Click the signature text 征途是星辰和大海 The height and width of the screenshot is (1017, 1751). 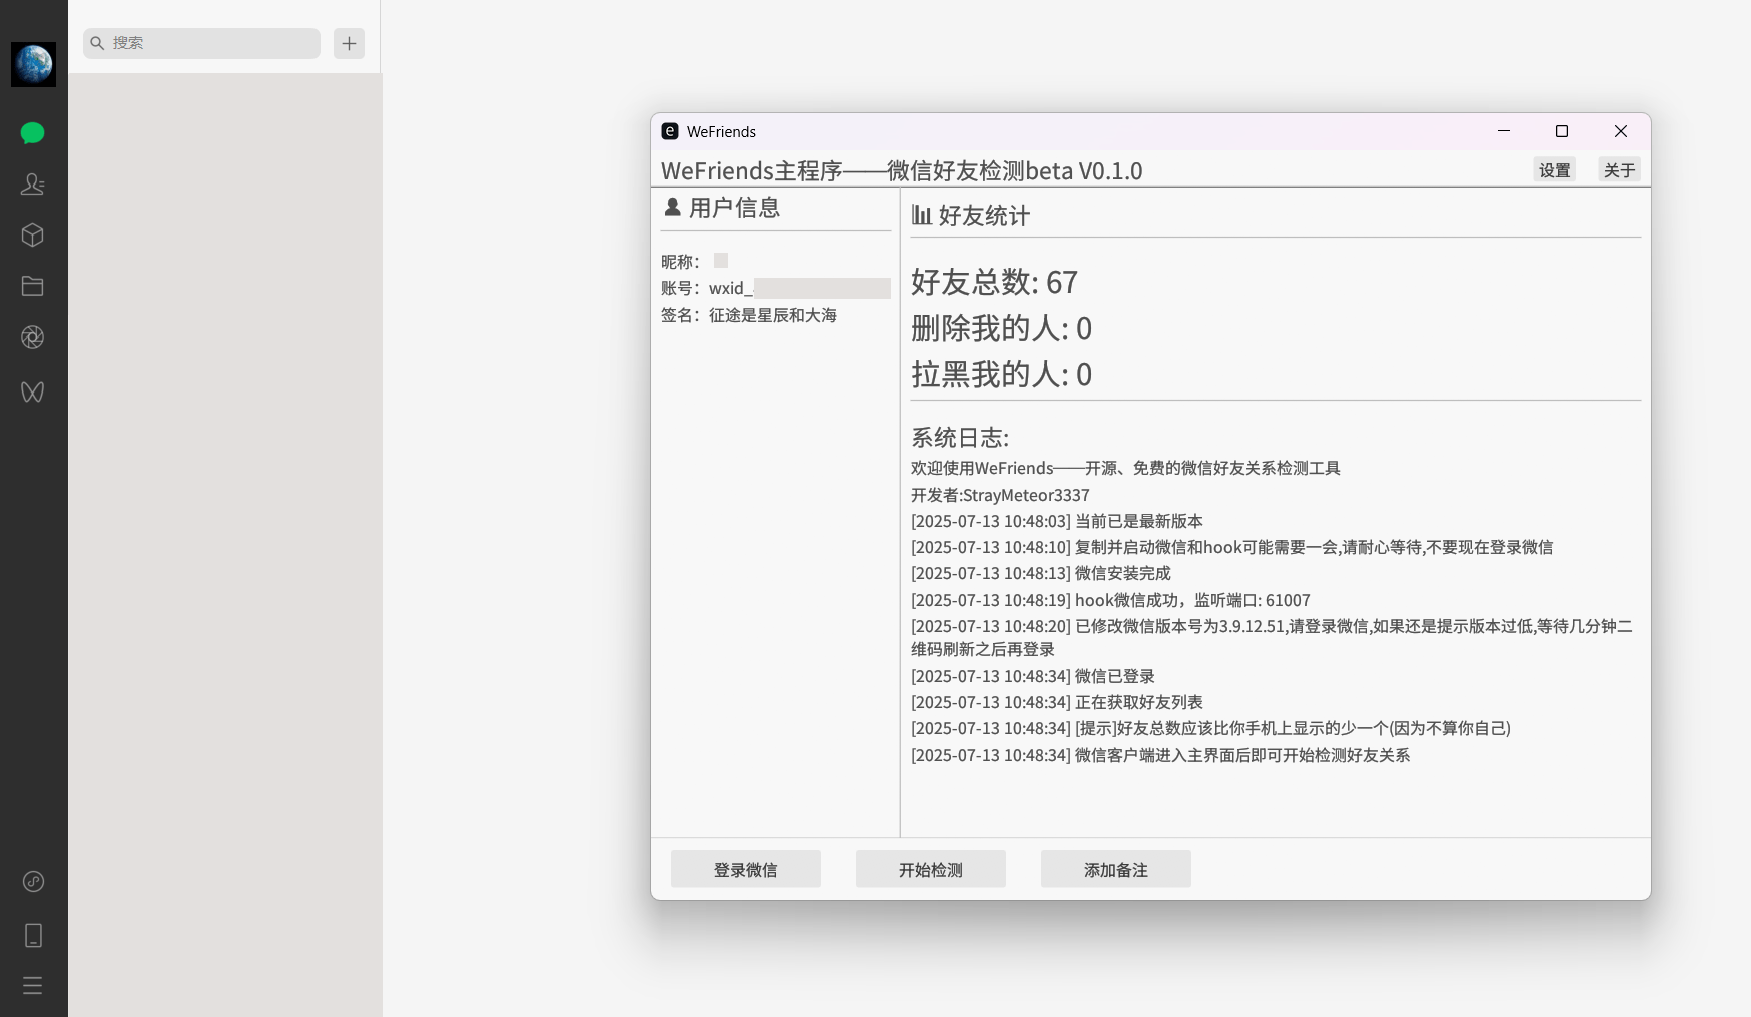pyautogui.click(x=773, y=315)
